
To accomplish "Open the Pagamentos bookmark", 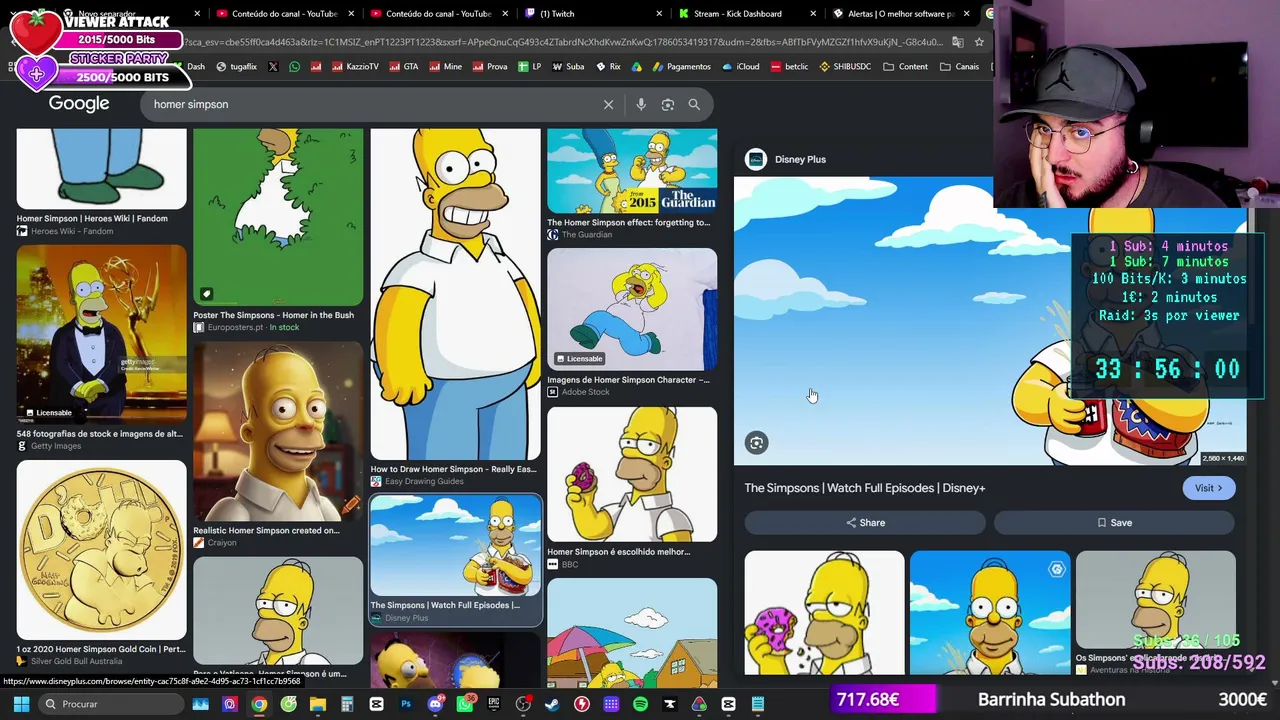I will click(681, 67).
